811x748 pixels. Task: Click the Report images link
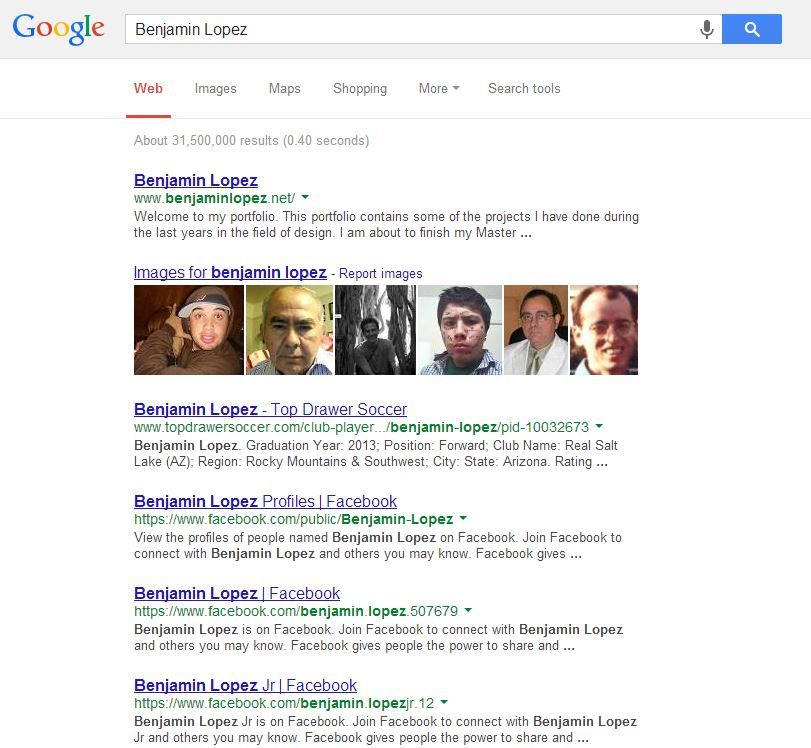tap(381, 274)
